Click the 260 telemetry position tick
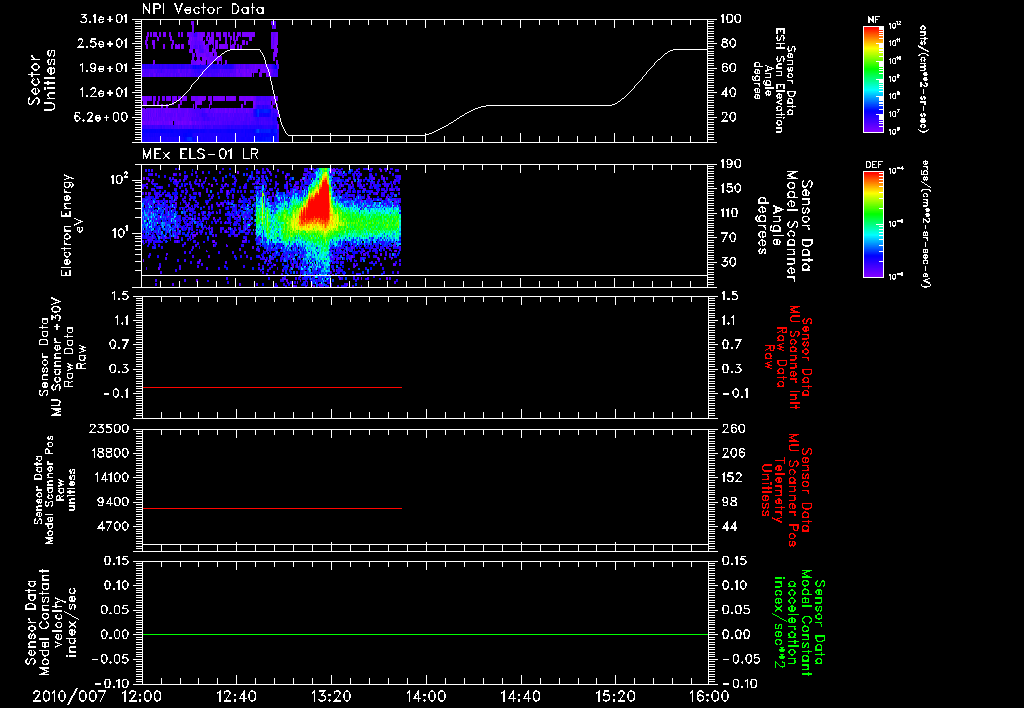 point(731,428)
